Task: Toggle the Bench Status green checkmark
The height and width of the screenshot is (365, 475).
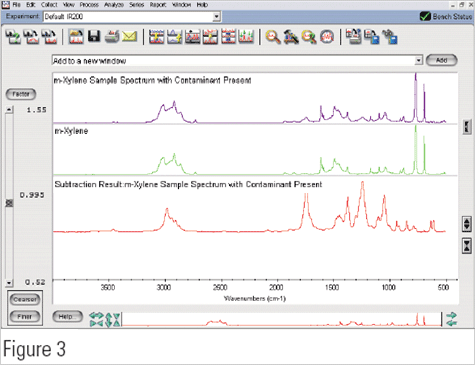Action: pos(425,16)
